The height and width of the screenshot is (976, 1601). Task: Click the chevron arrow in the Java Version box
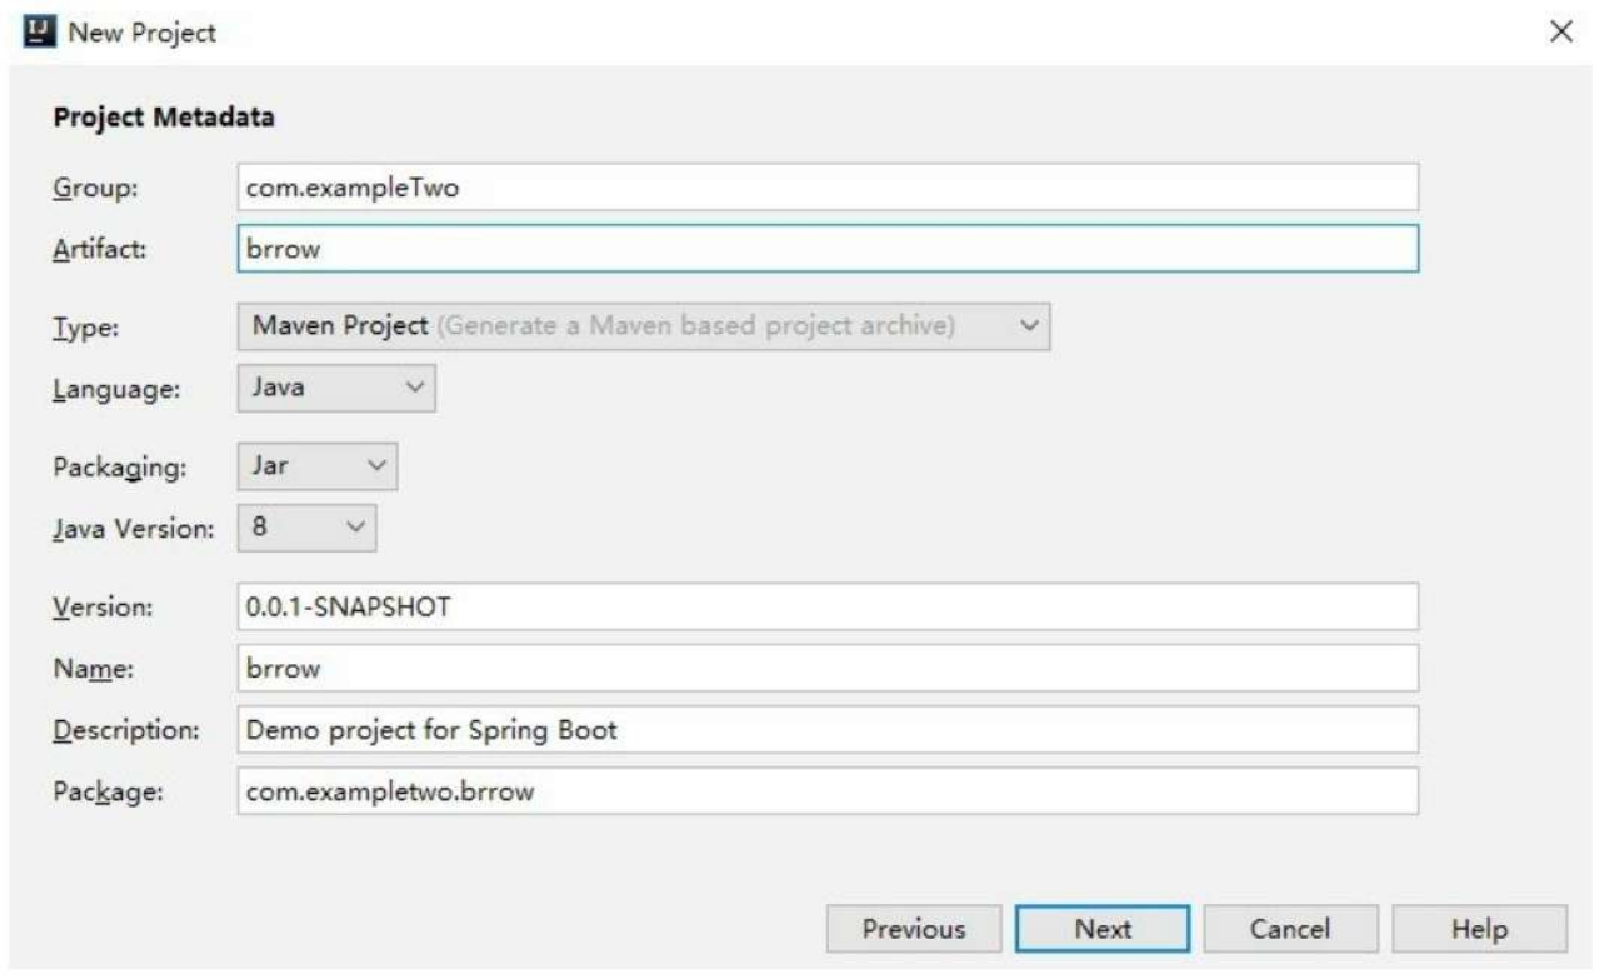pyautogui.click(x=356, y=527)
